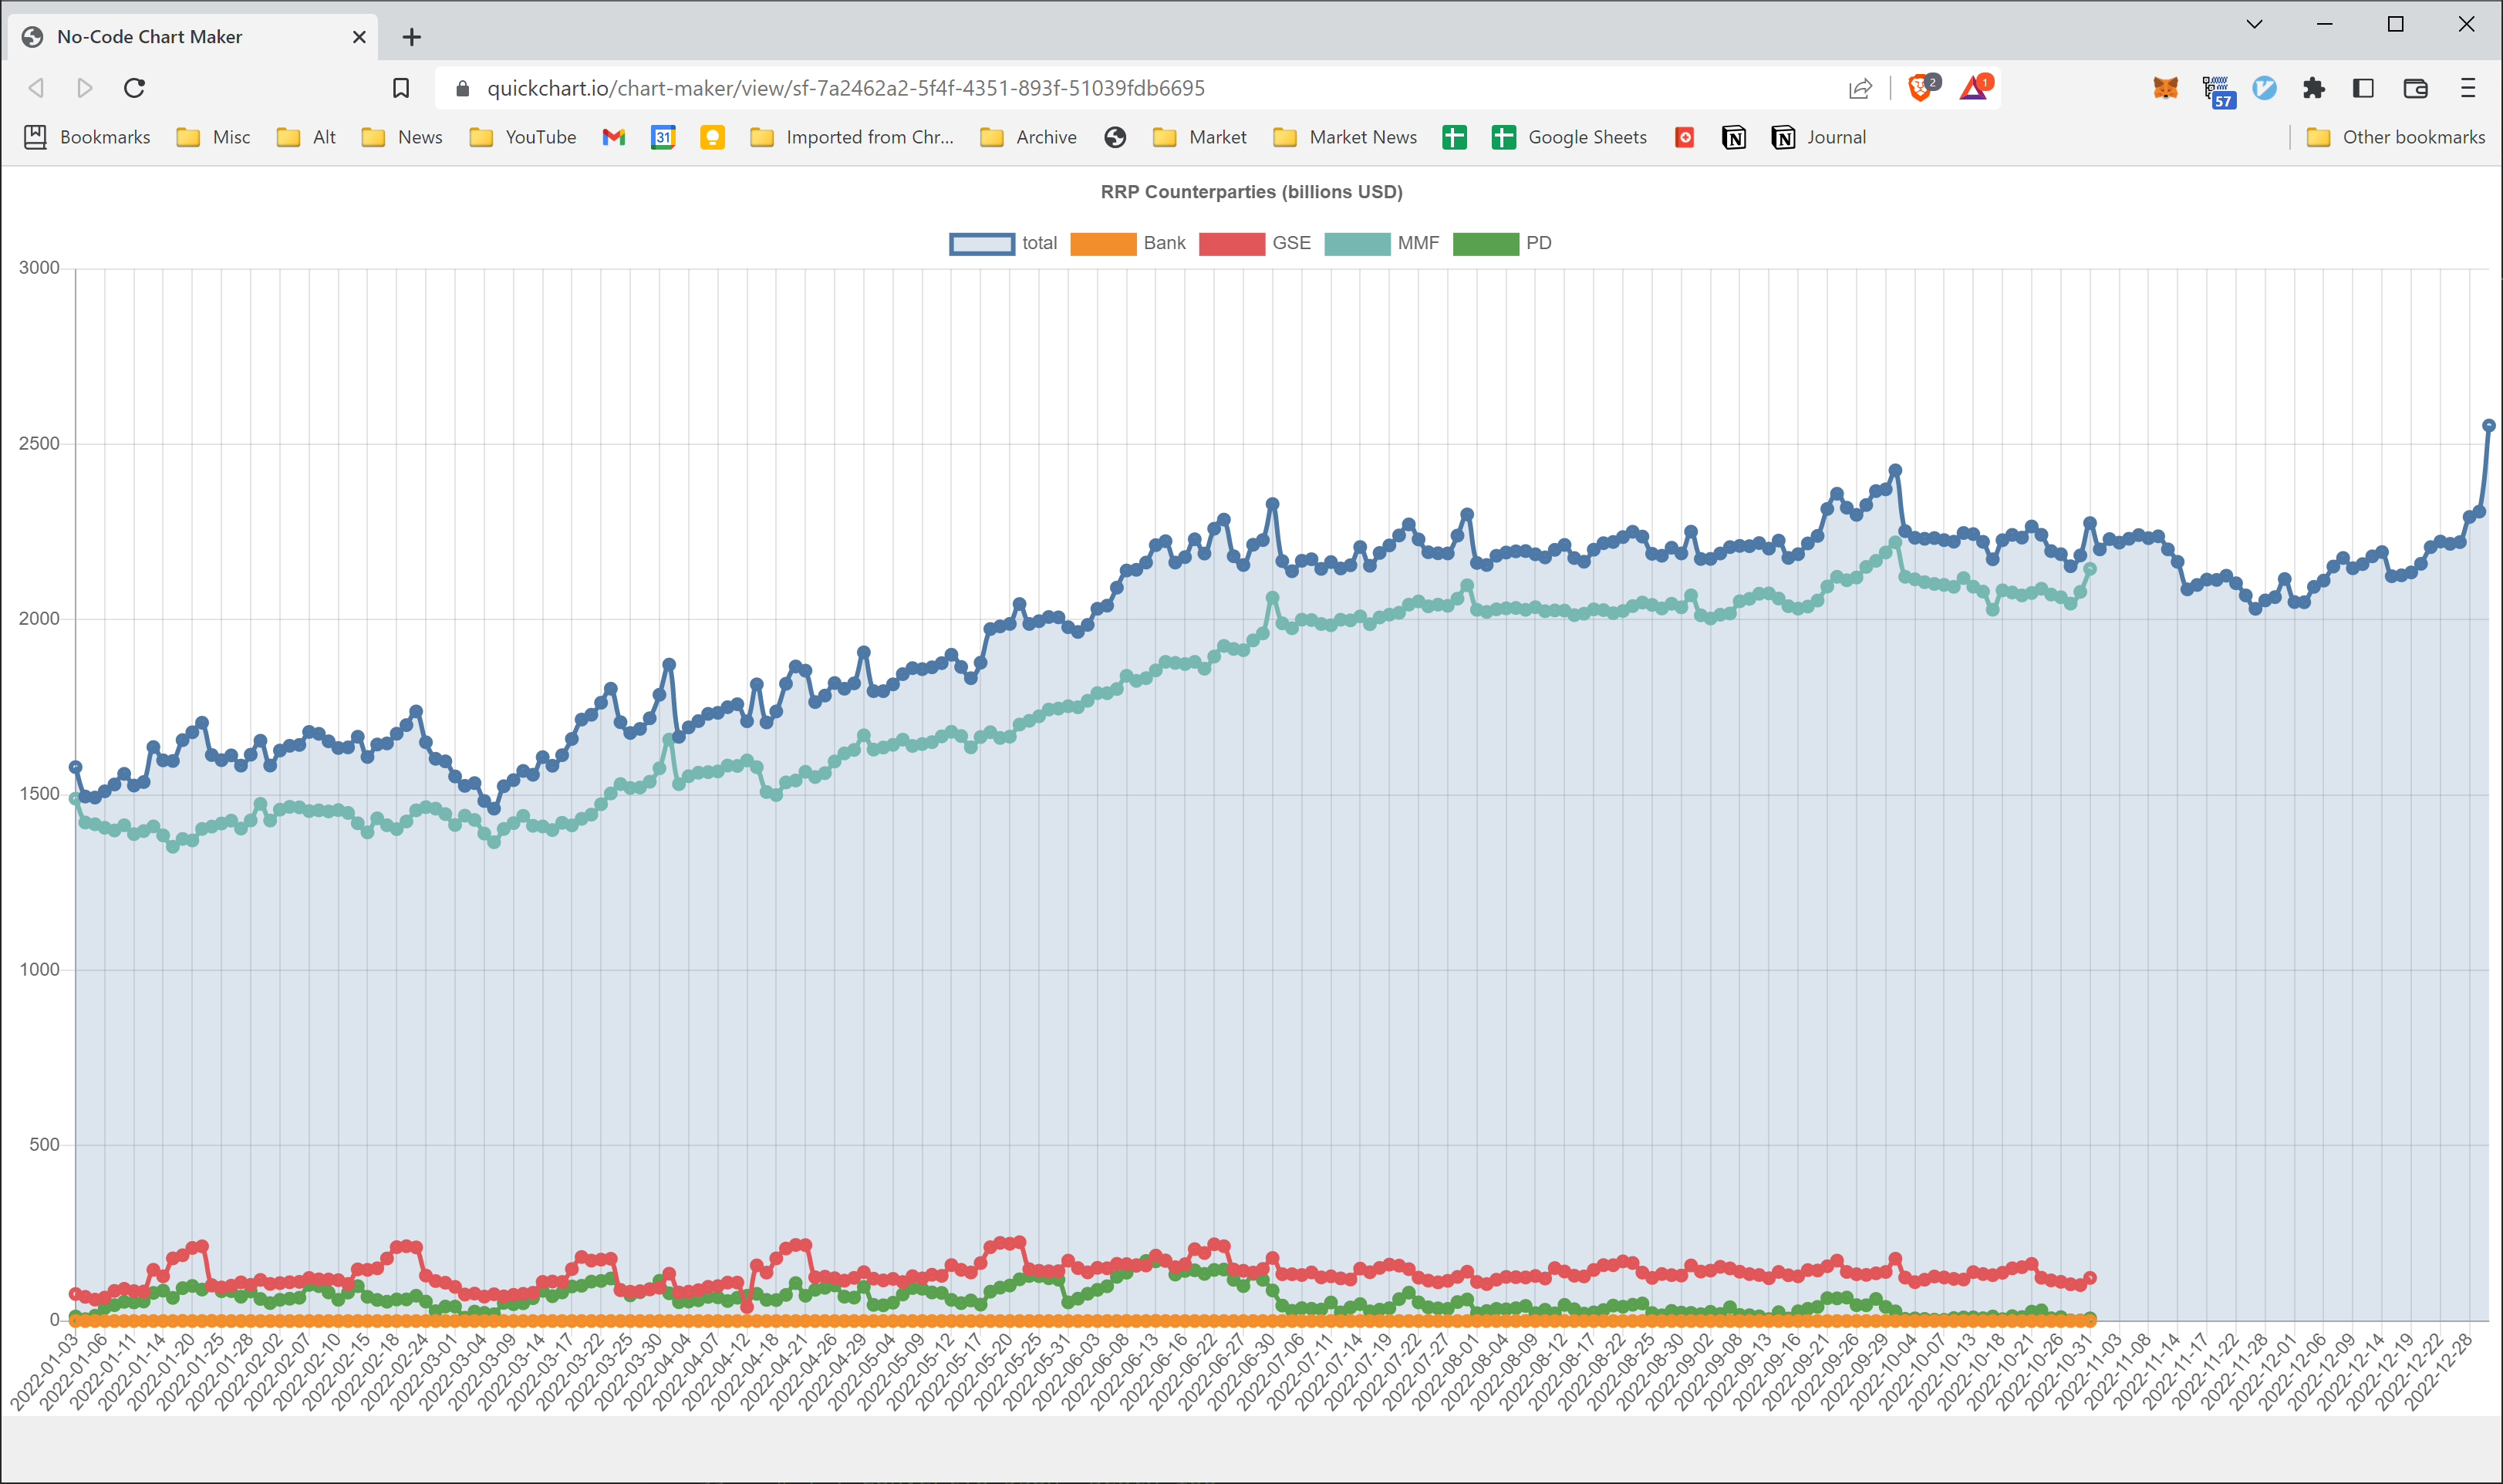Open the Google Sheets bookmark
Image resolution: width=2503 pixels, height=1484 pixels.
pyautogui.click(x=1569, y=137)
